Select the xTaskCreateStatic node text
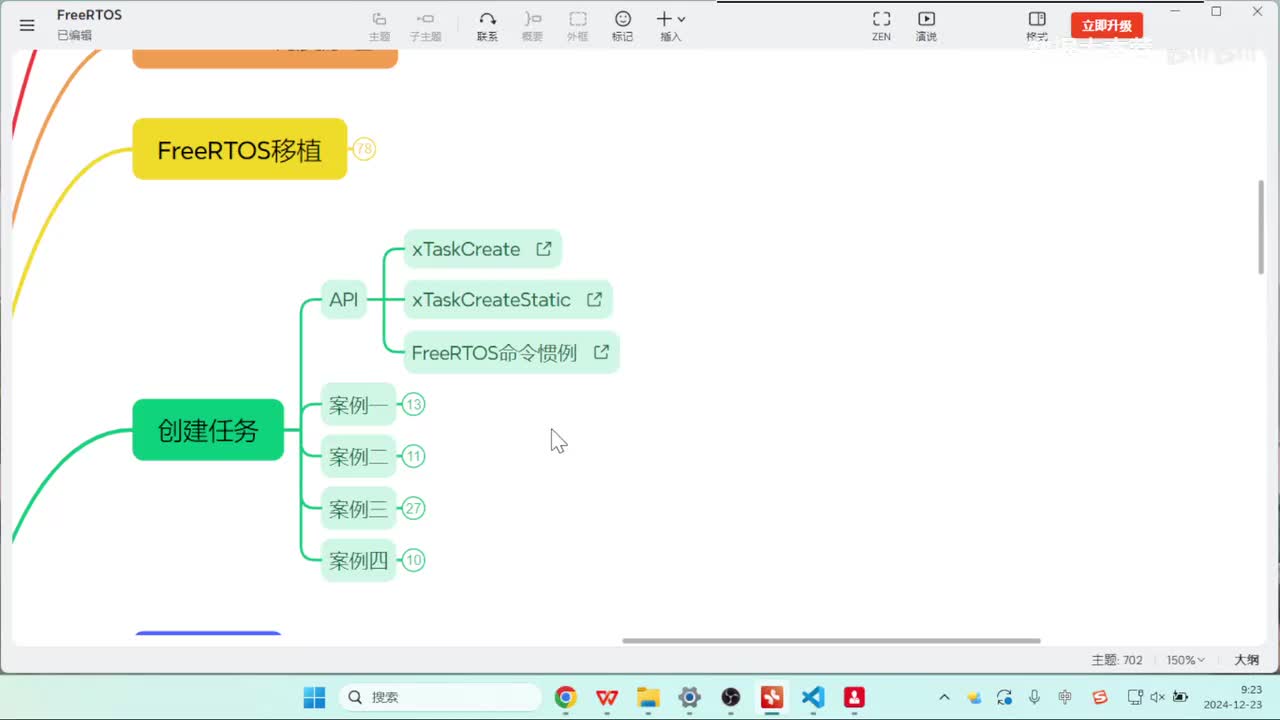Viewport: 1280px width, 720px height. pos(491,300)
